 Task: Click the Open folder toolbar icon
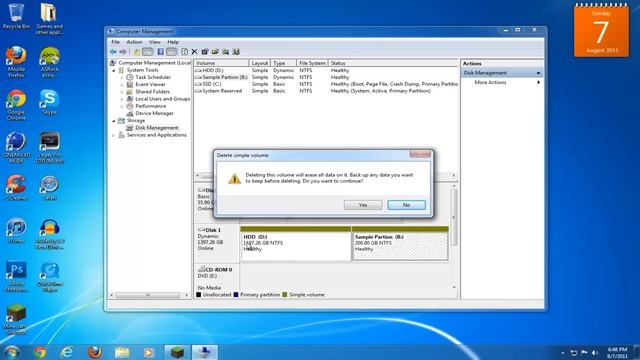pos(215,52)
